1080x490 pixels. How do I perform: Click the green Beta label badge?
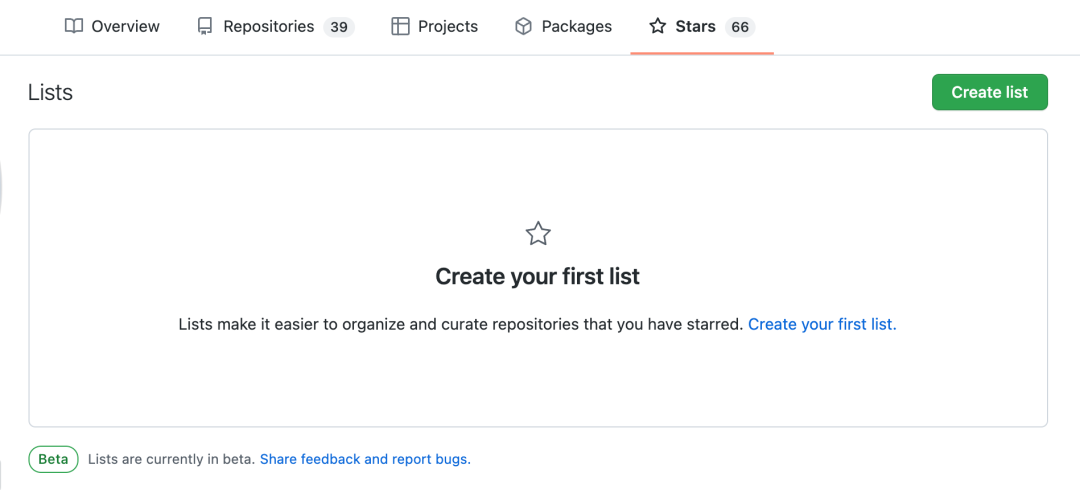53,460
